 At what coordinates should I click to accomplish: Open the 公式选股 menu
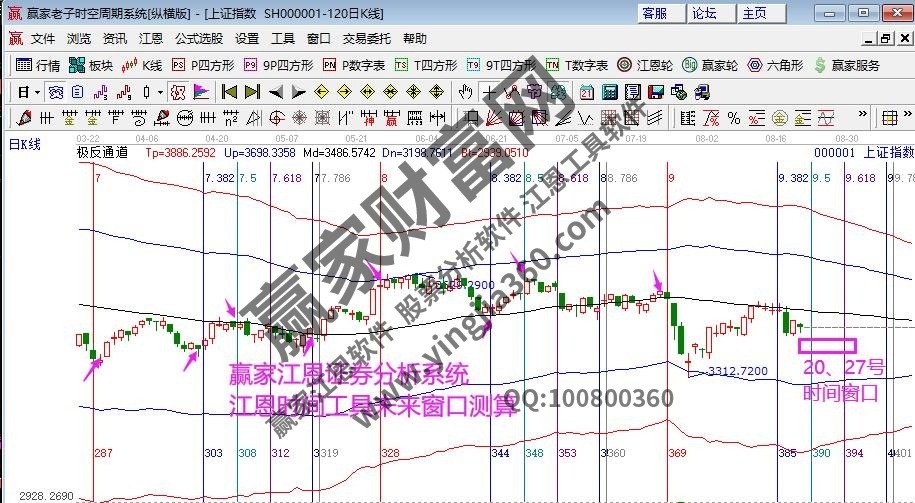pos(198,39)
